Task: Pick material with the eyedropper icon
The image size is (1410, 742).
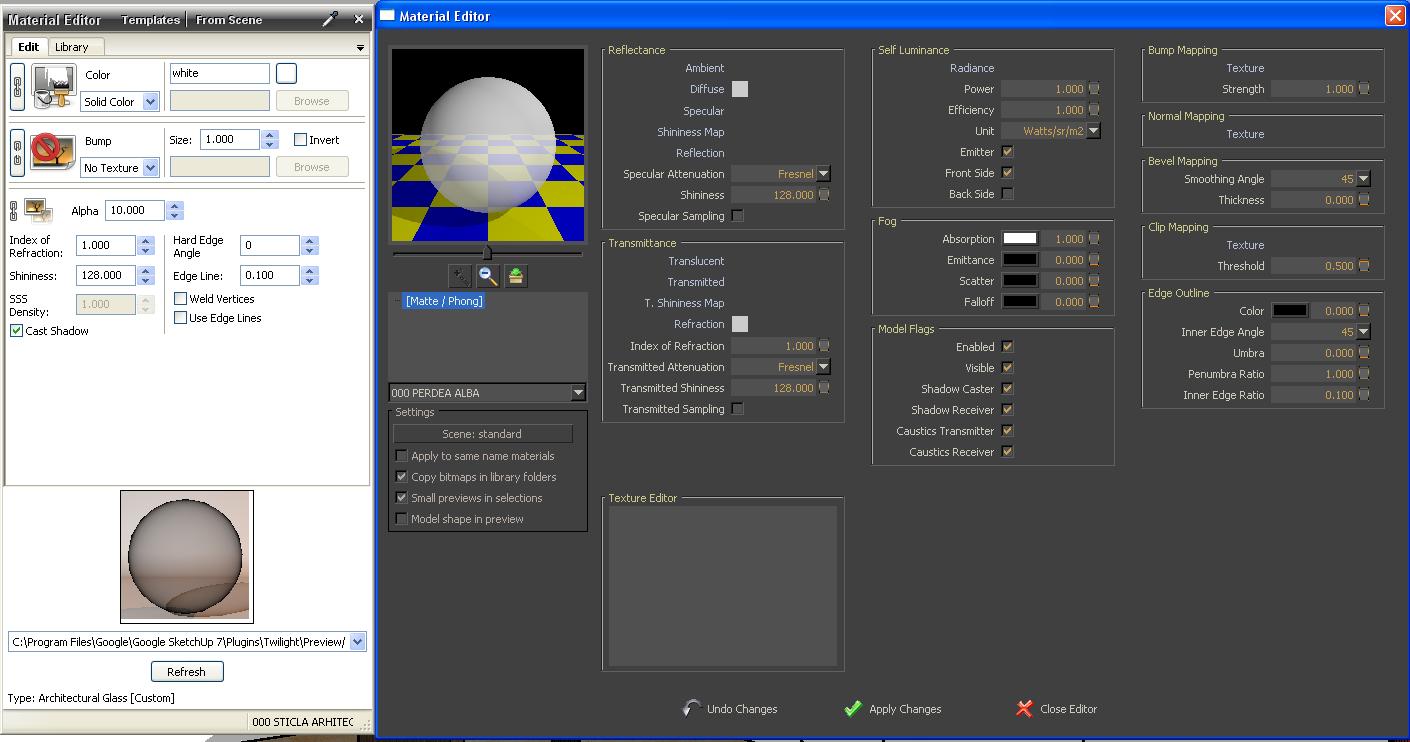Action: (x=331, y=19)
